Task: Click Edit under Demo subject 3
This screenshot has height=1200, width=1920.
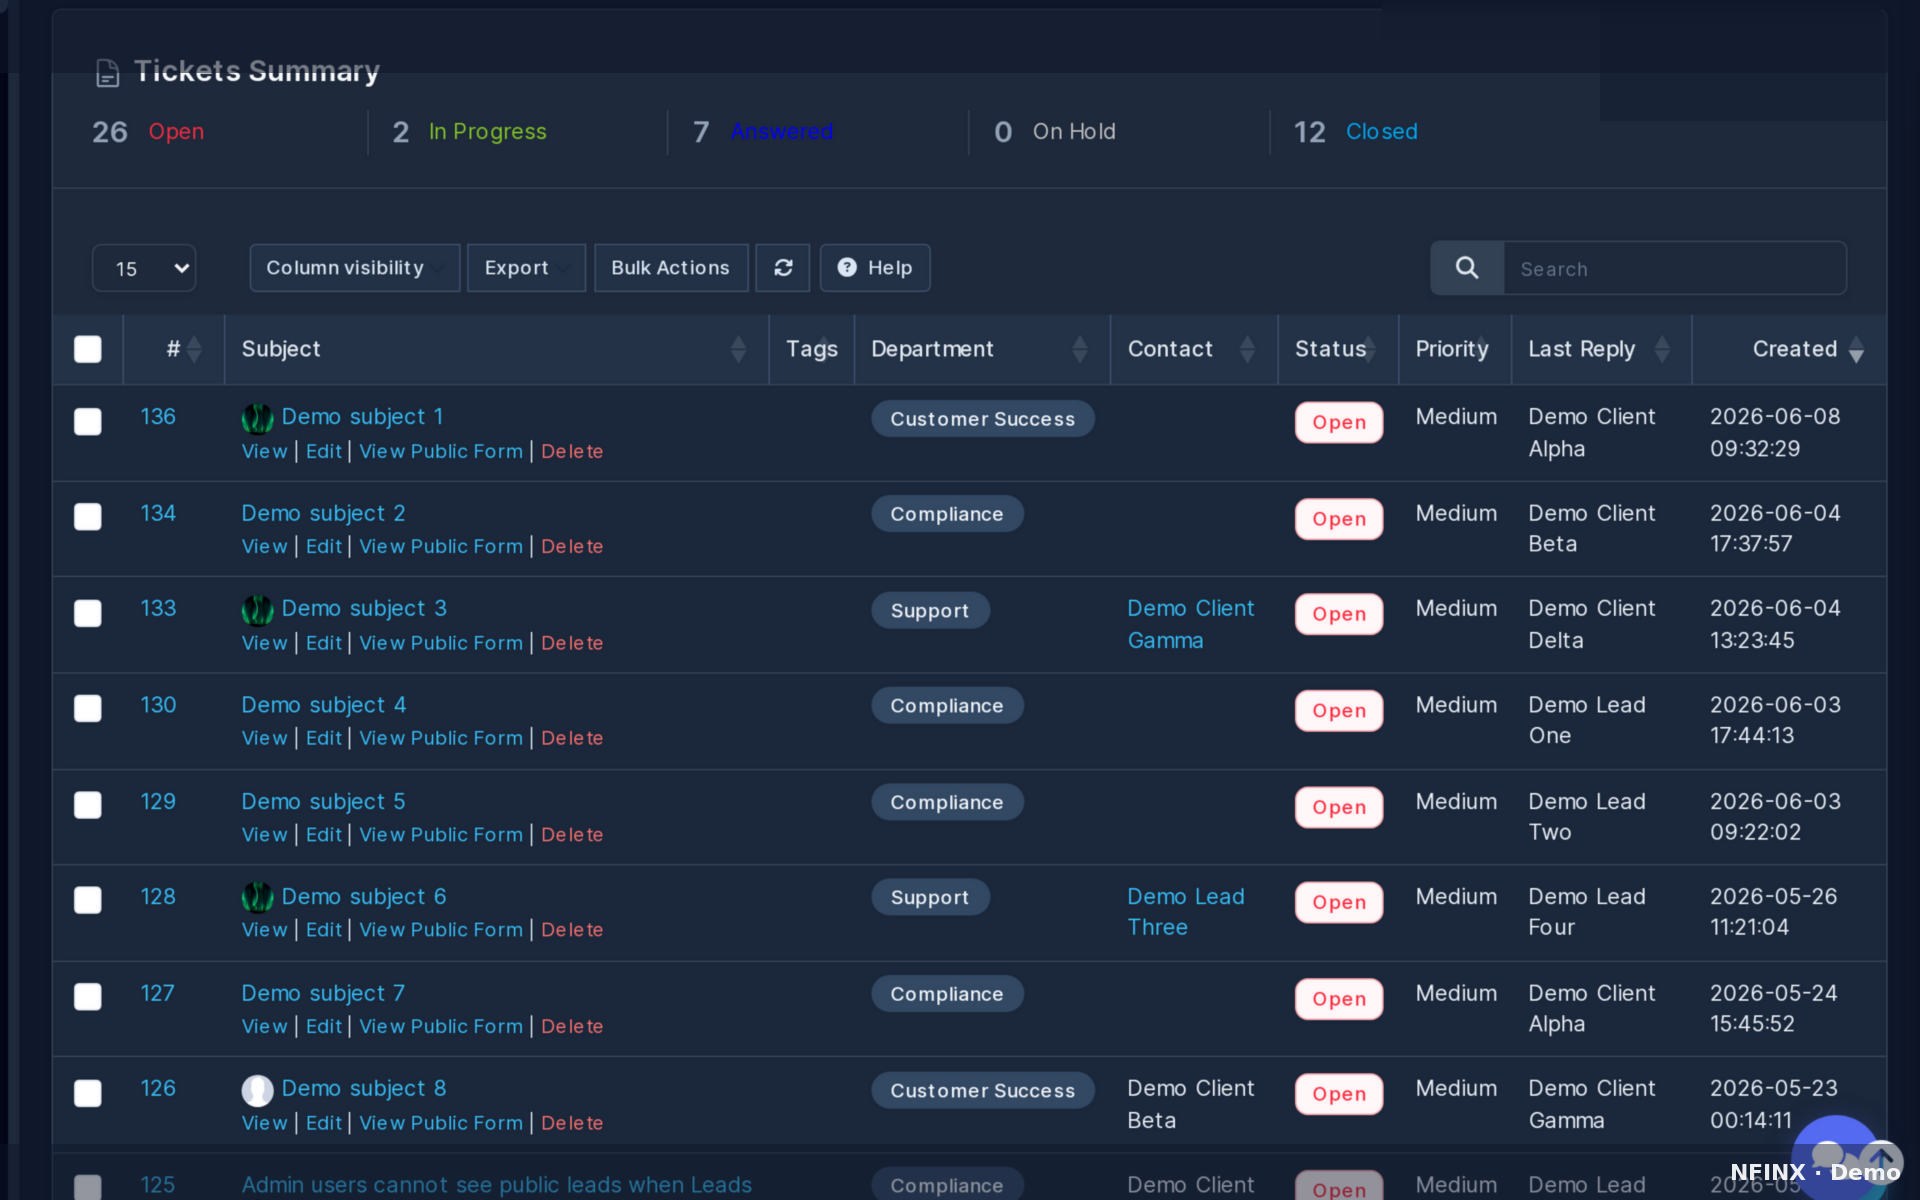Action: tap(324, 643)
